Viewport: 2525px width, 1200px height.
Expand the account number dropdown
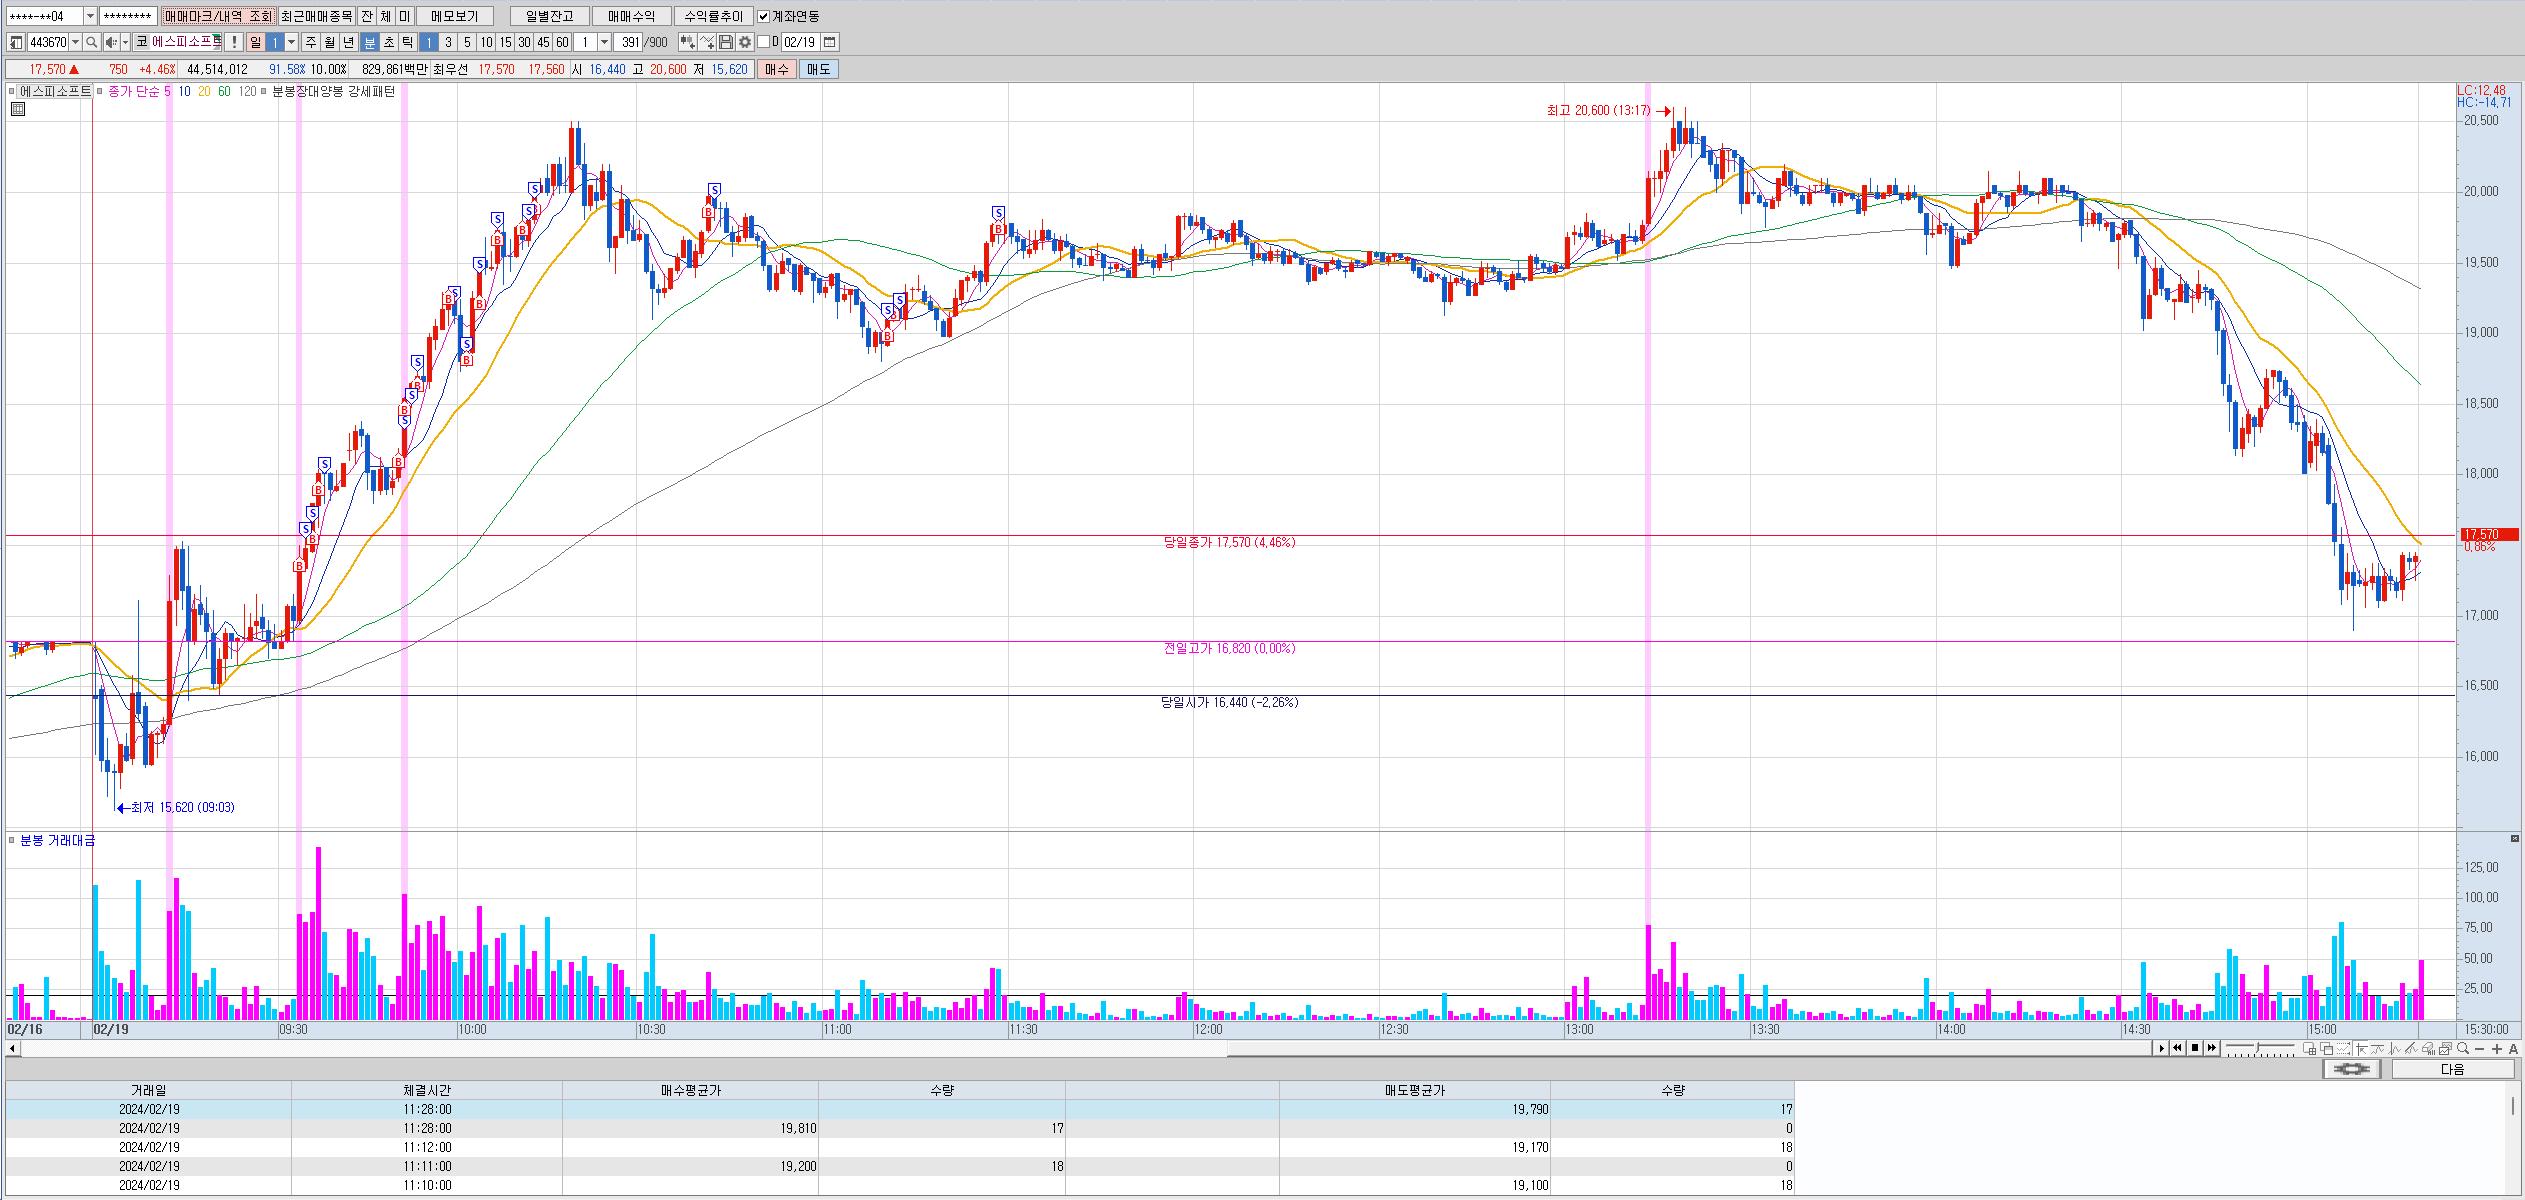click(x=90, y=16)
